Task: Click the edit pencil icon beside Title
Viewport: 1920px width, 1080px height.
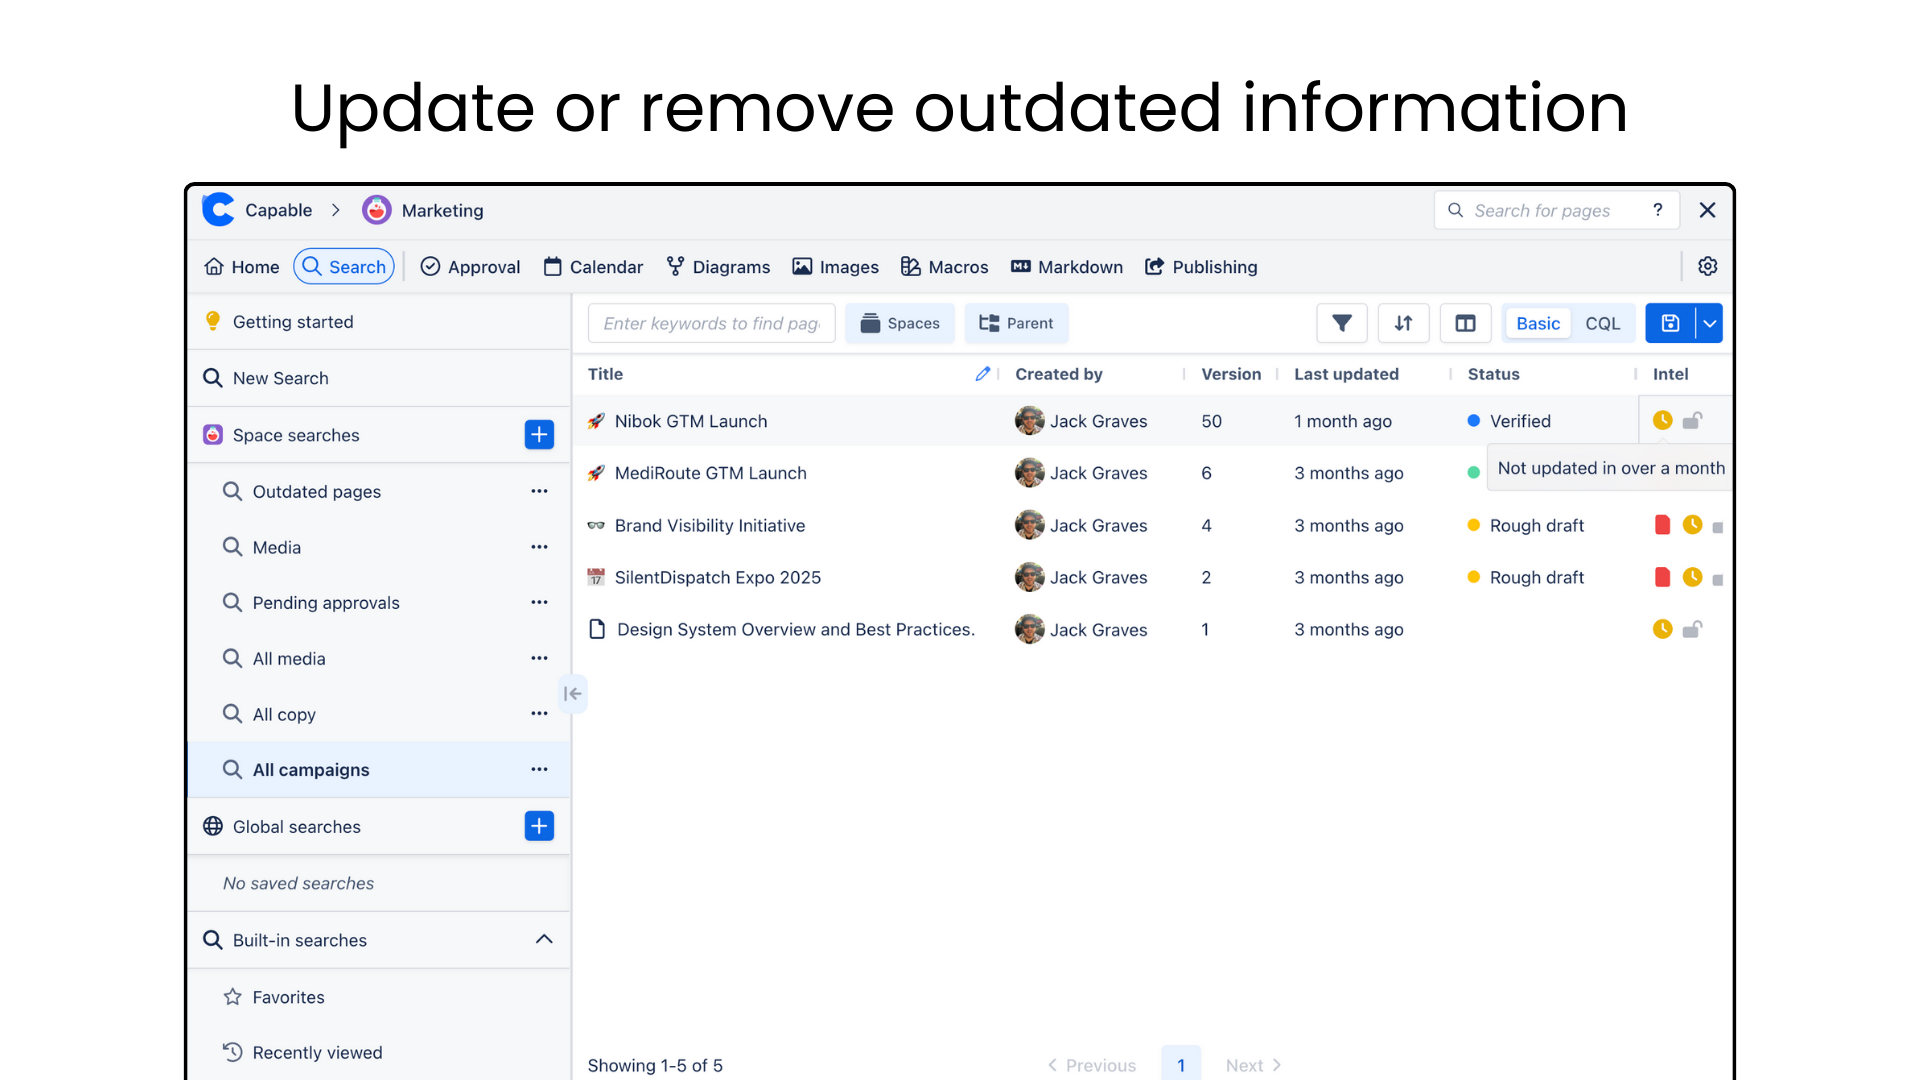Action: click(x=983, y=374)
